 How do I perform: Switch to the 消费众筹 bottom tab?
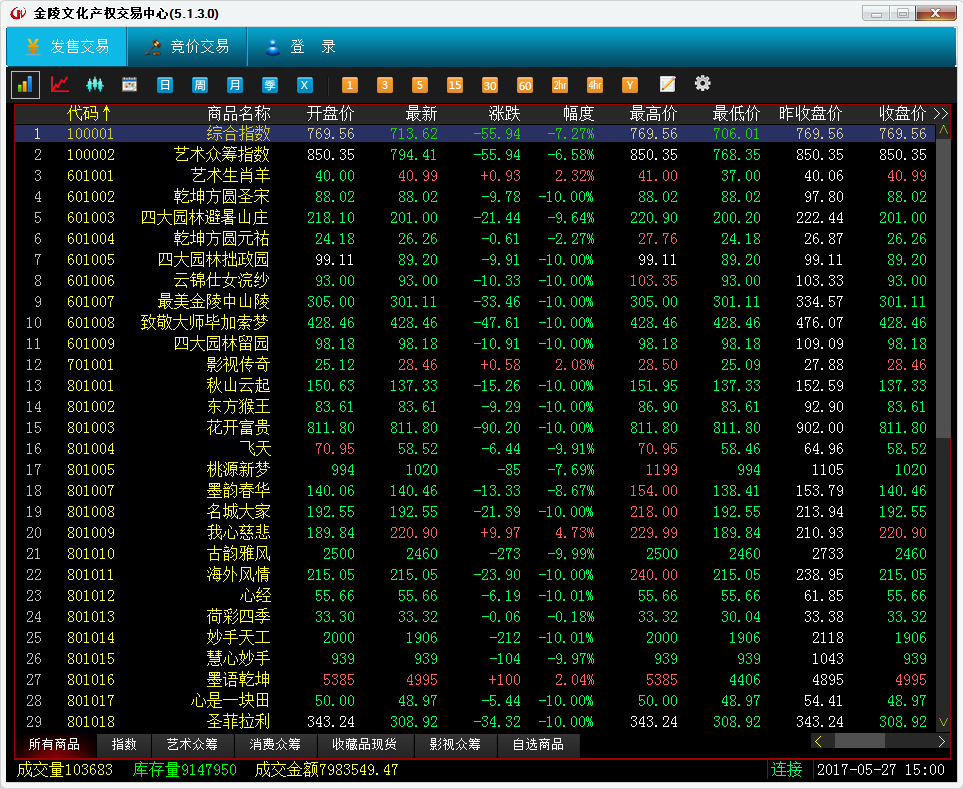pos(275,745)
